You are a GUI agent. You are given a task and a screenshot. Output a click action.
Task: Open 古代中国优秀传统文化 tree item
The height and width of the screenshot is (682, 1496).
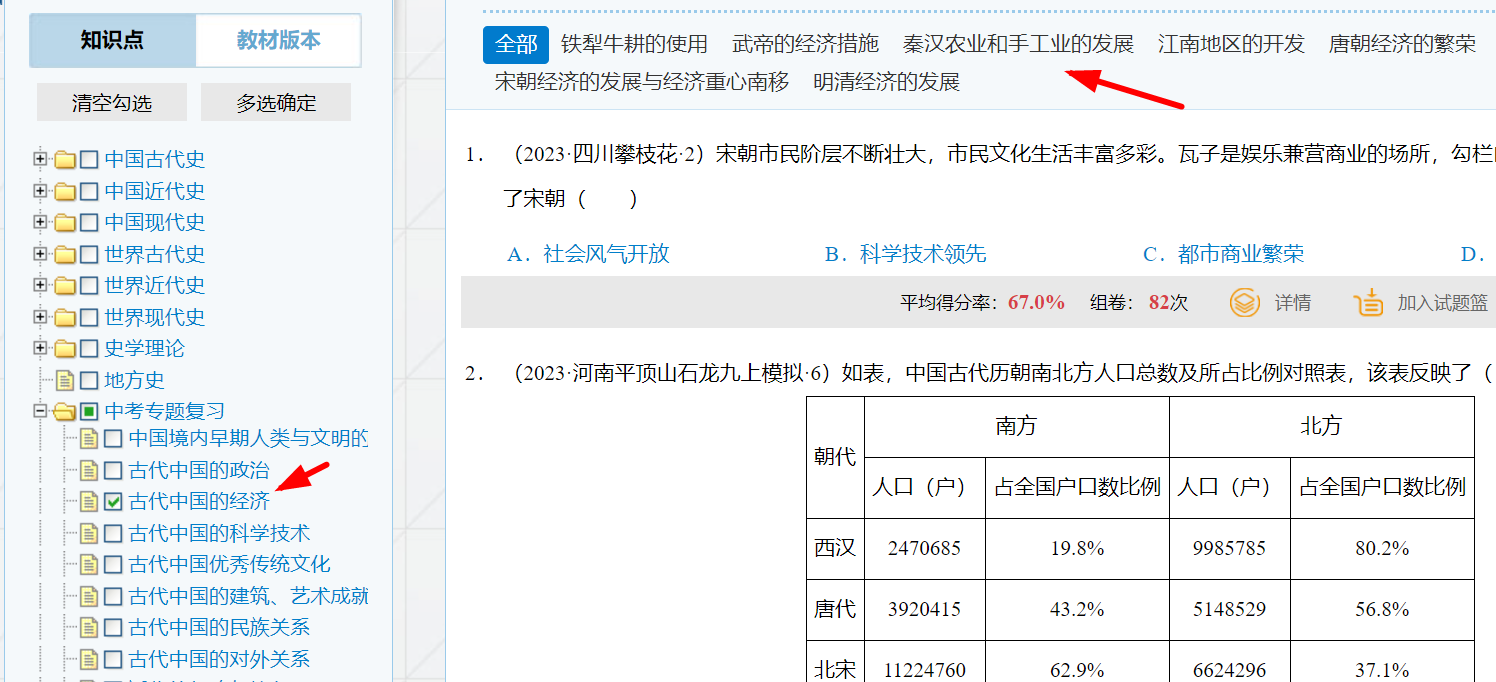[229, 565]
